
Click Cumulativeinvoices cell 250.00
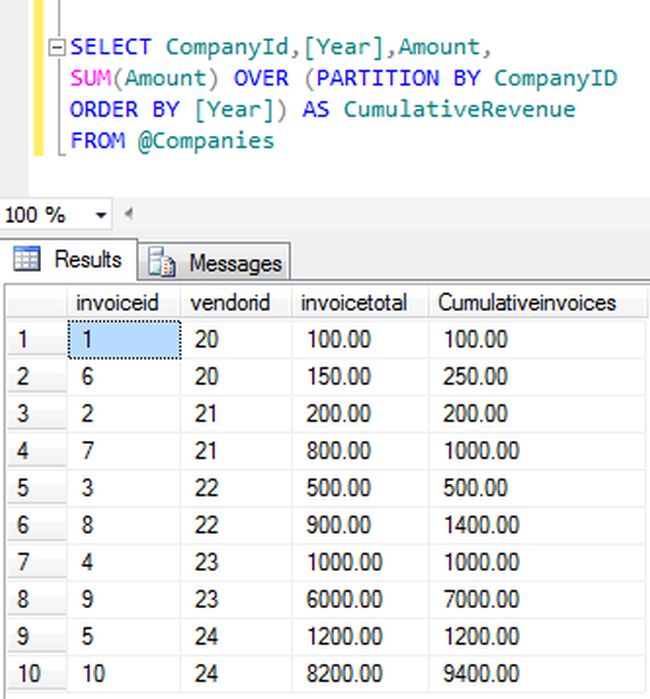(537, 377)
